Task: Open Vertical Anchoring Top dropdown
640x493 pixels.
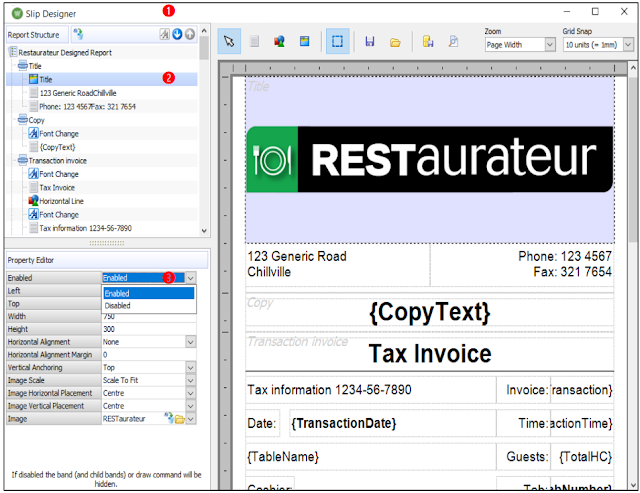Action: tap(191, 368)
